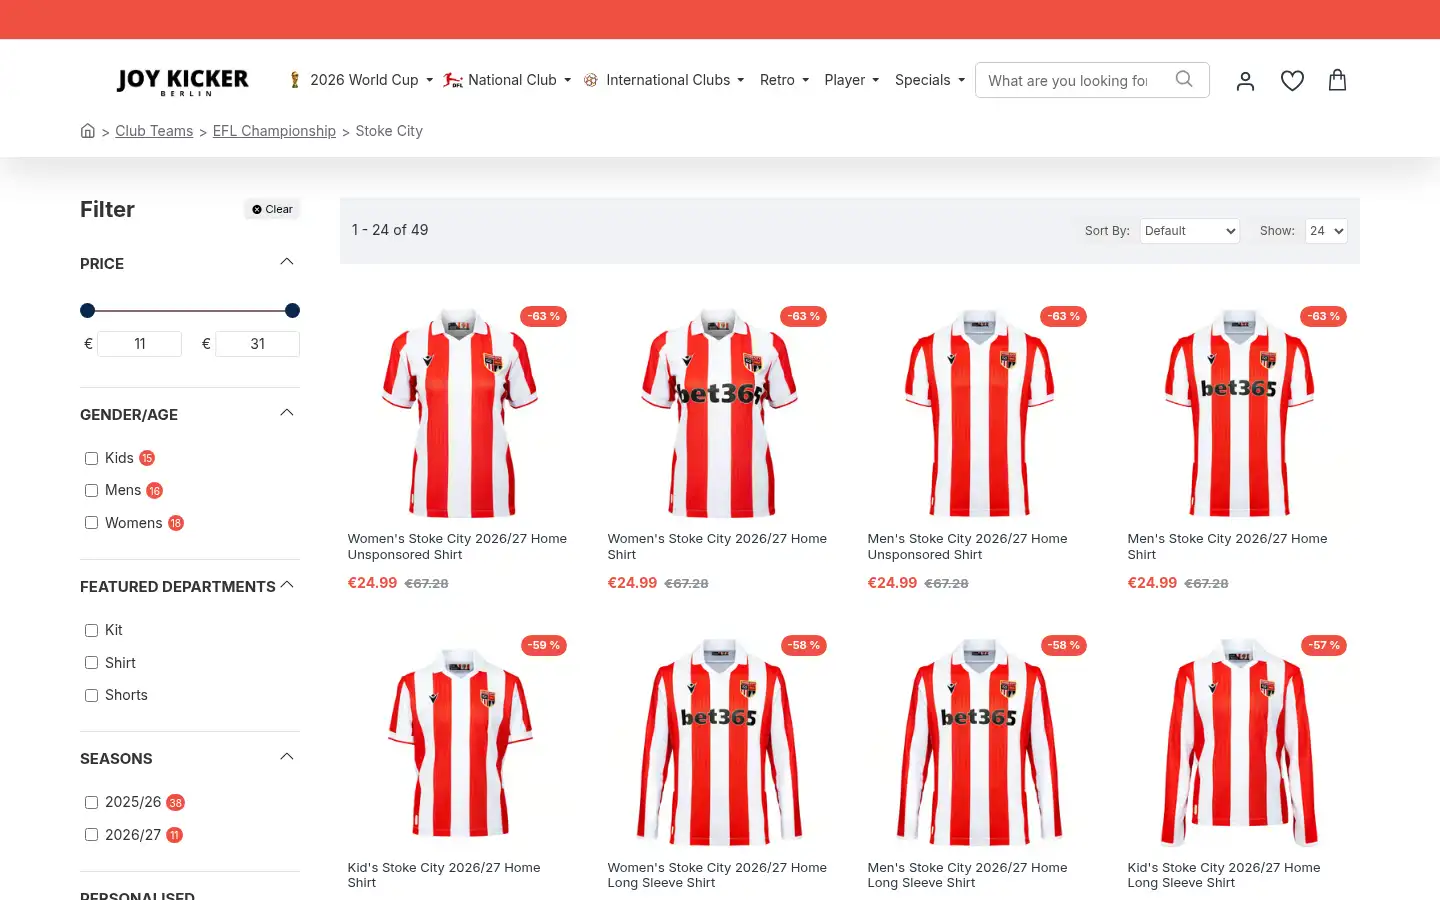Tick the Kids filter checkbox
1440x900 pixels.
click(x=91, y=458)
